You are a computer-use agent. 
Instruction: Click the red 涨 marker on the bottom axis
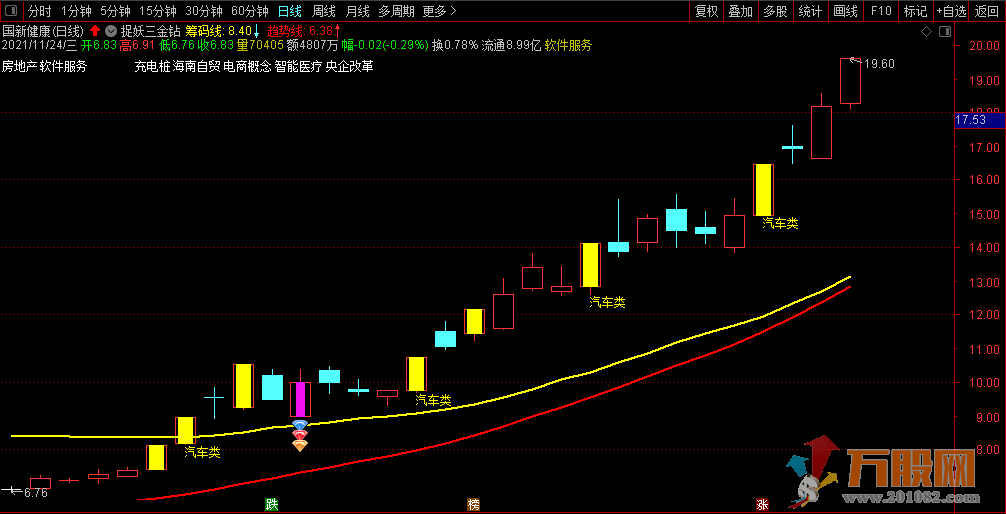pos(762,504)
